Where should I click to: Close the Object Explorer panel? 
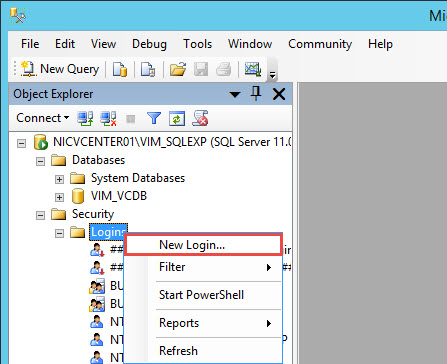tap(279, 94)
